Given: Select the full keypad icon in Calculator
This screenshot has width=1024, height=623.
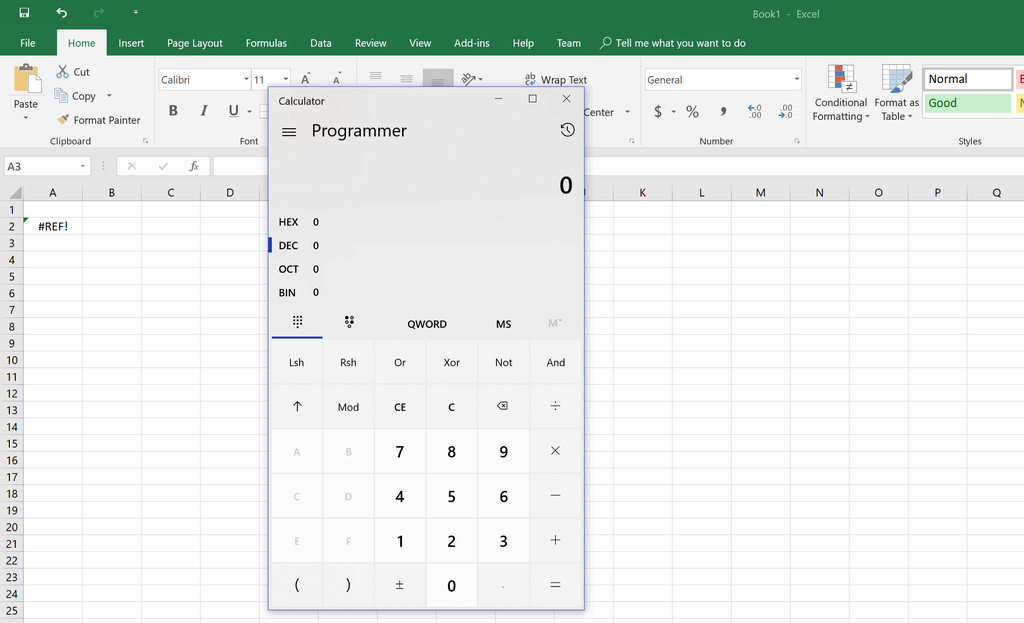Looking at the screenshot, I should [297, 322].
